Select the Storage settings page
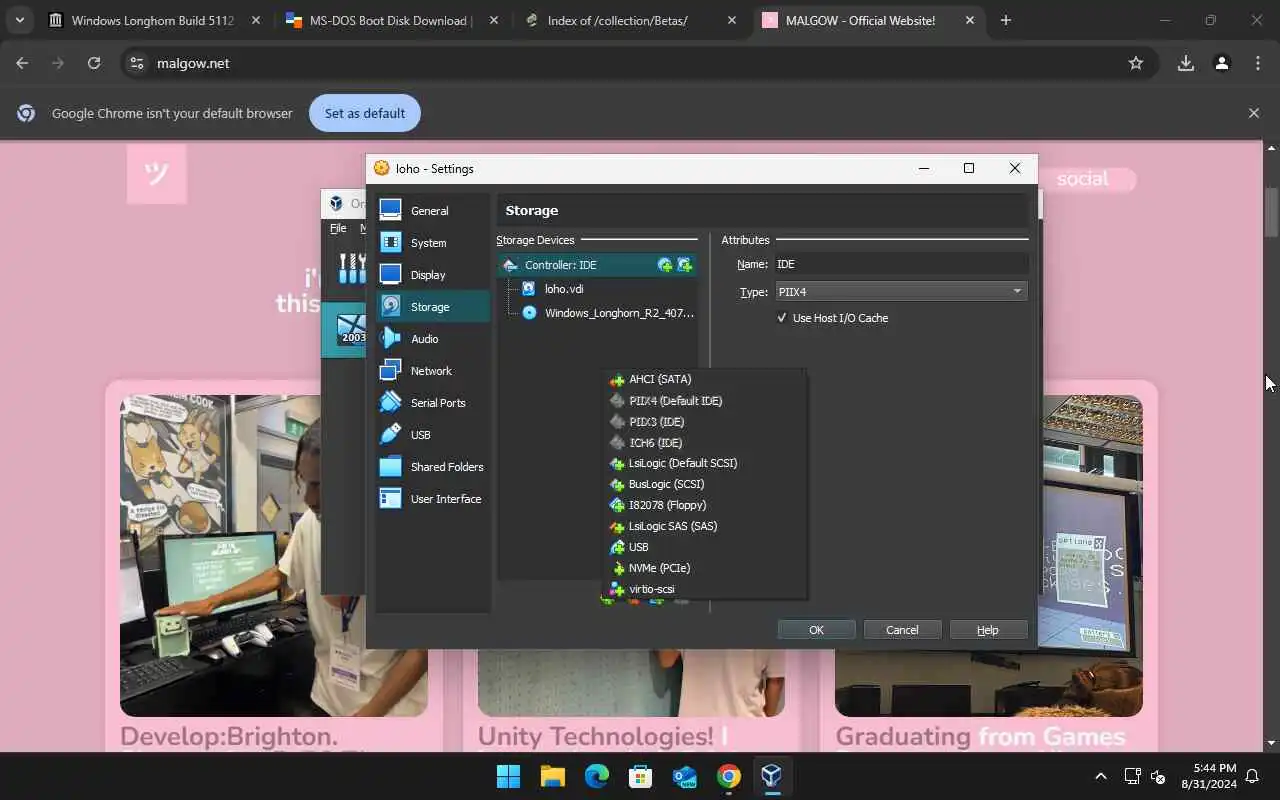1280x800 pixels. pyautogui.click(x=433, y=307)
